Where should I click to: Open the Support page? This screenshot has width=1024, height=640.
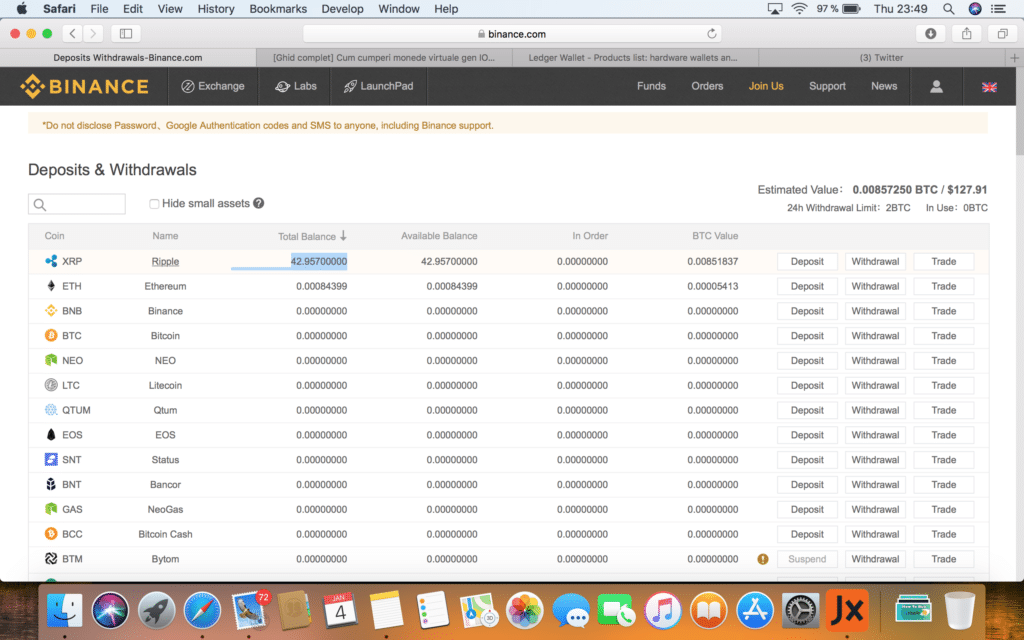click(827, 86)
